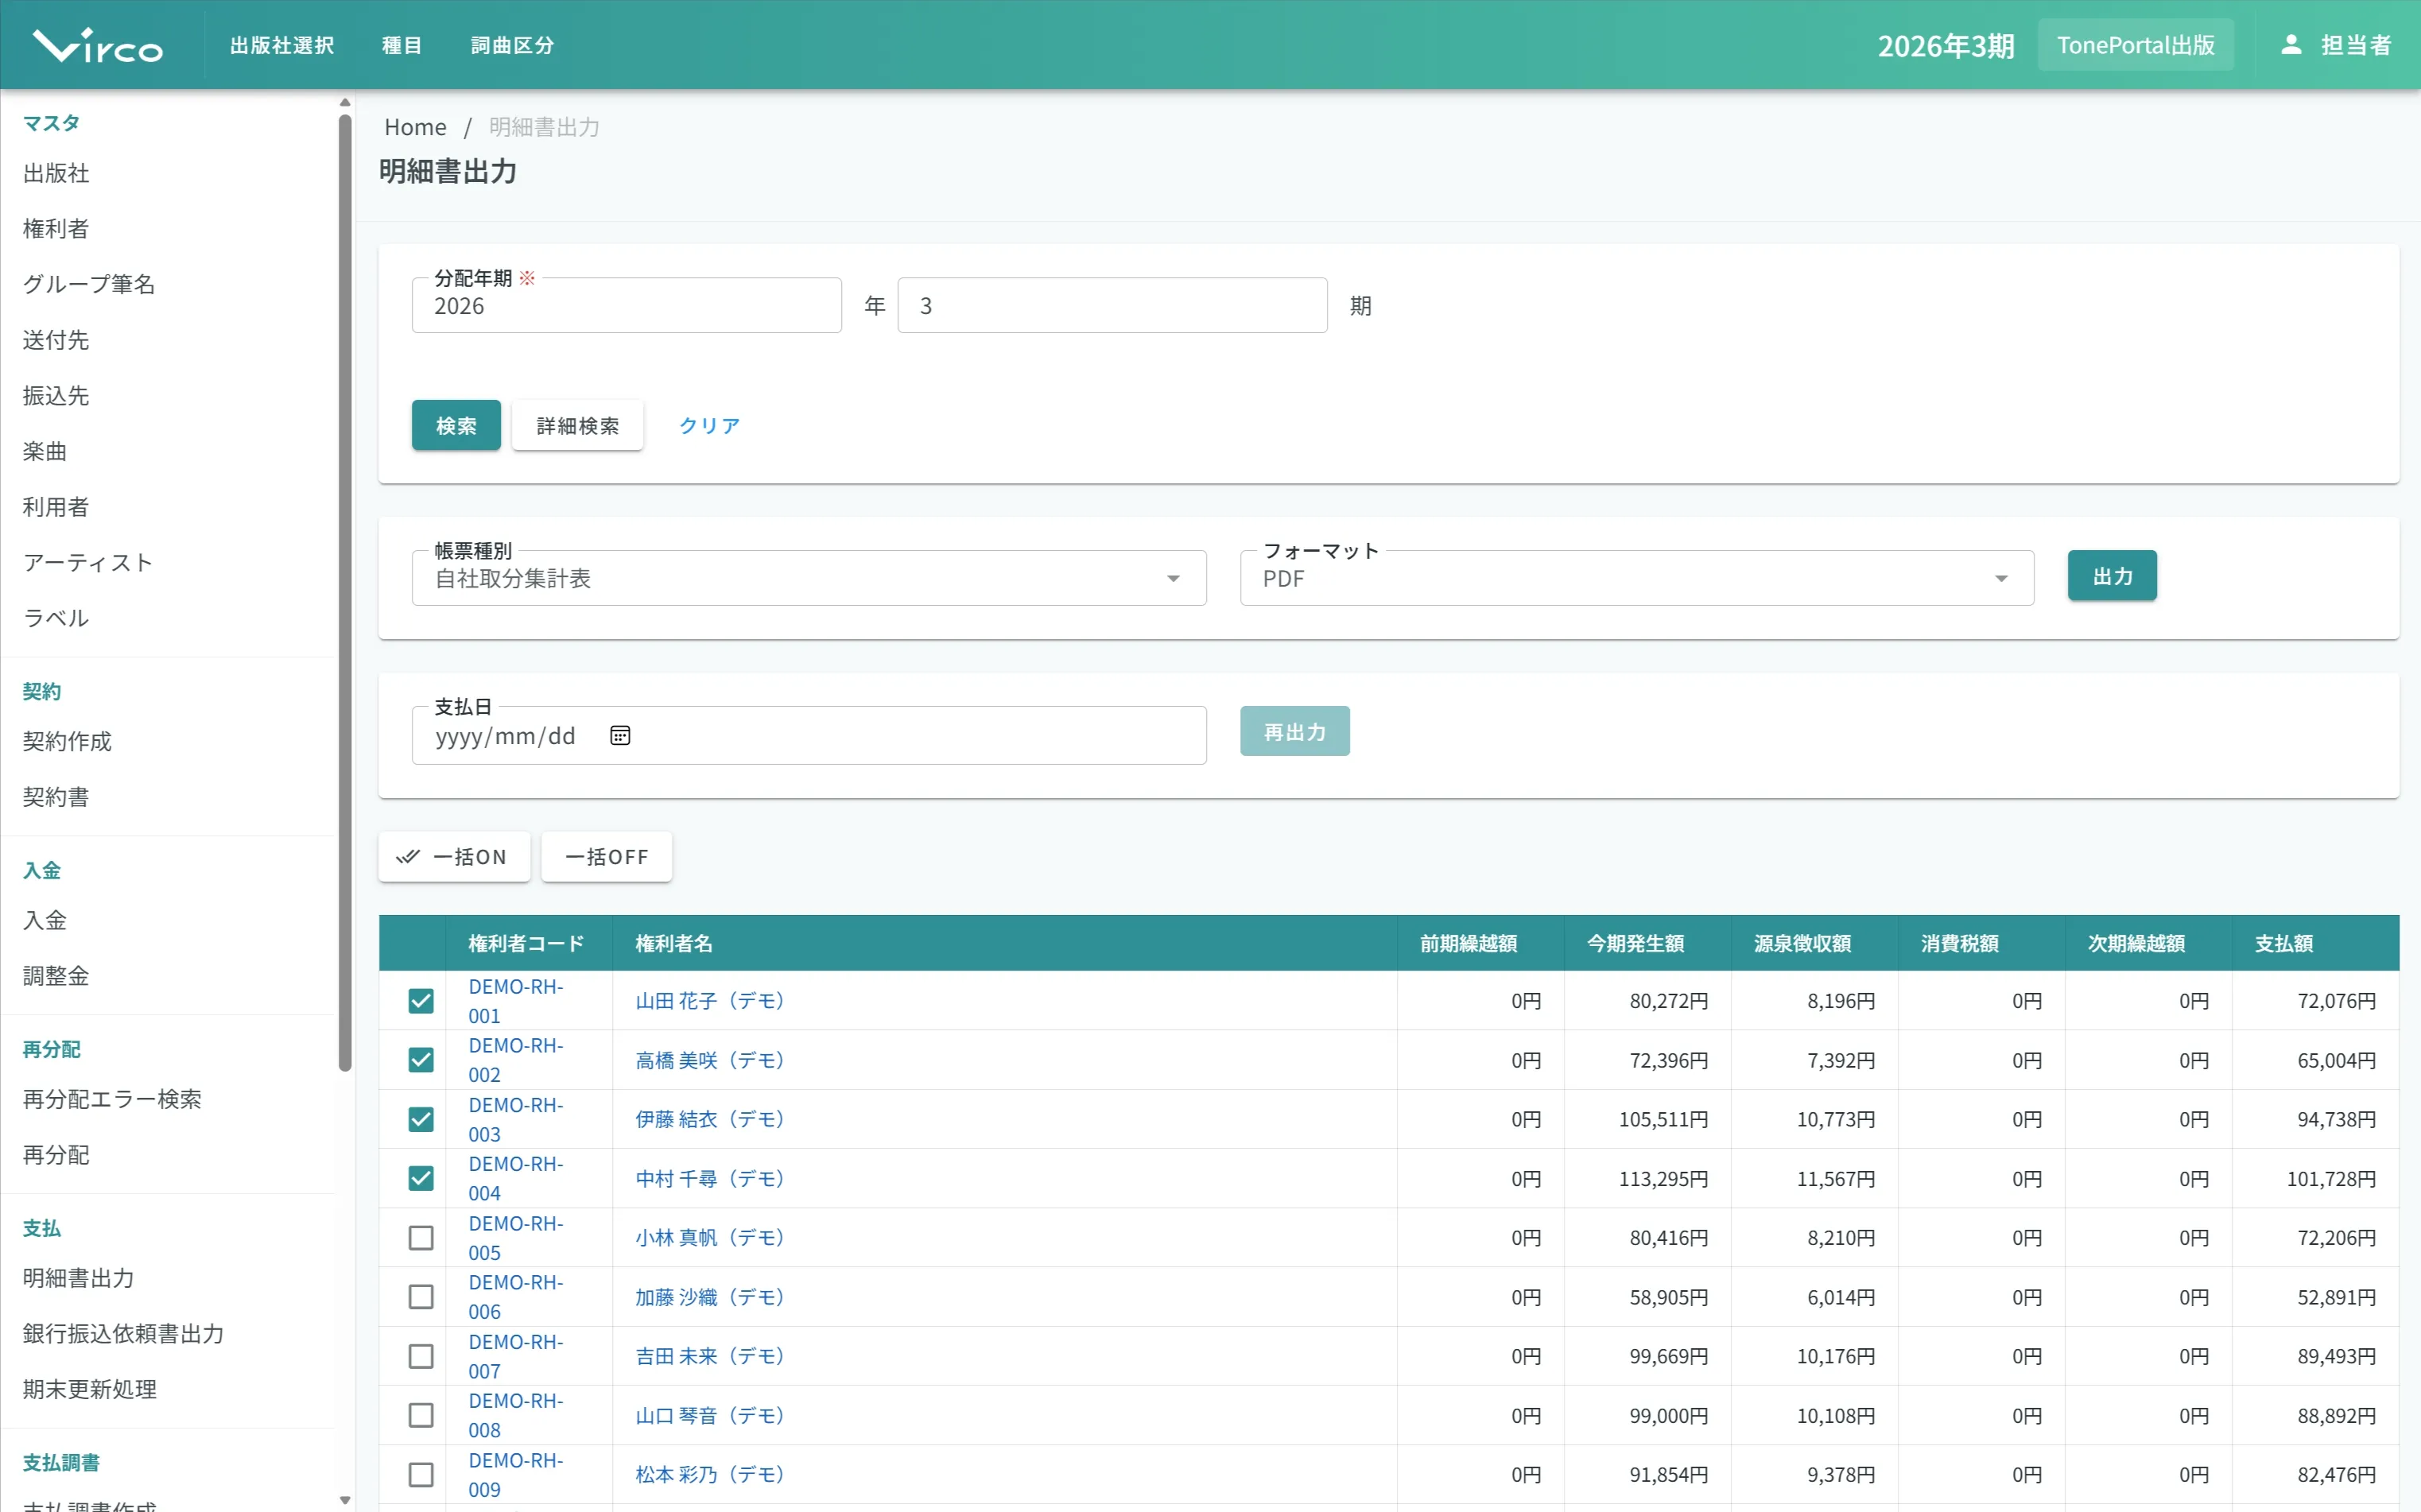Viewport: 2421px width, 1512px height.
Task: Click the 支払日 date input field
Action: click(x=809, y=736)
